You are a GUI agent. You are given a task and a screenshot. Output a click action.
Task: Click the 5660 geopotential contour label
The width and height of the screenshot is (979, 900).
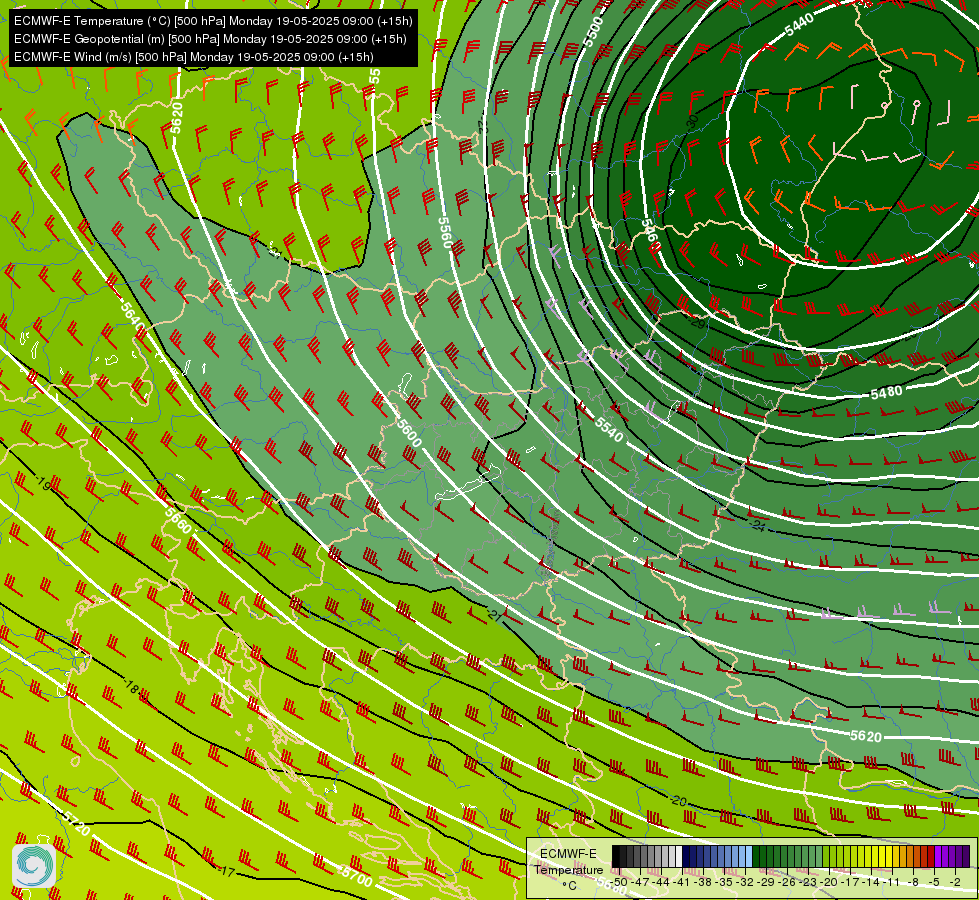click(x=178, y=520)
